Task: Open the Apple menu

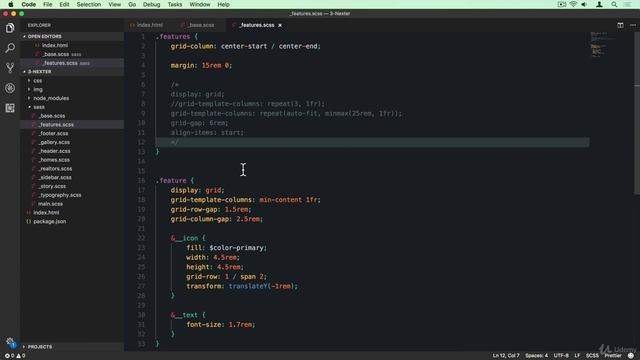Action: [x=11, y=4]
